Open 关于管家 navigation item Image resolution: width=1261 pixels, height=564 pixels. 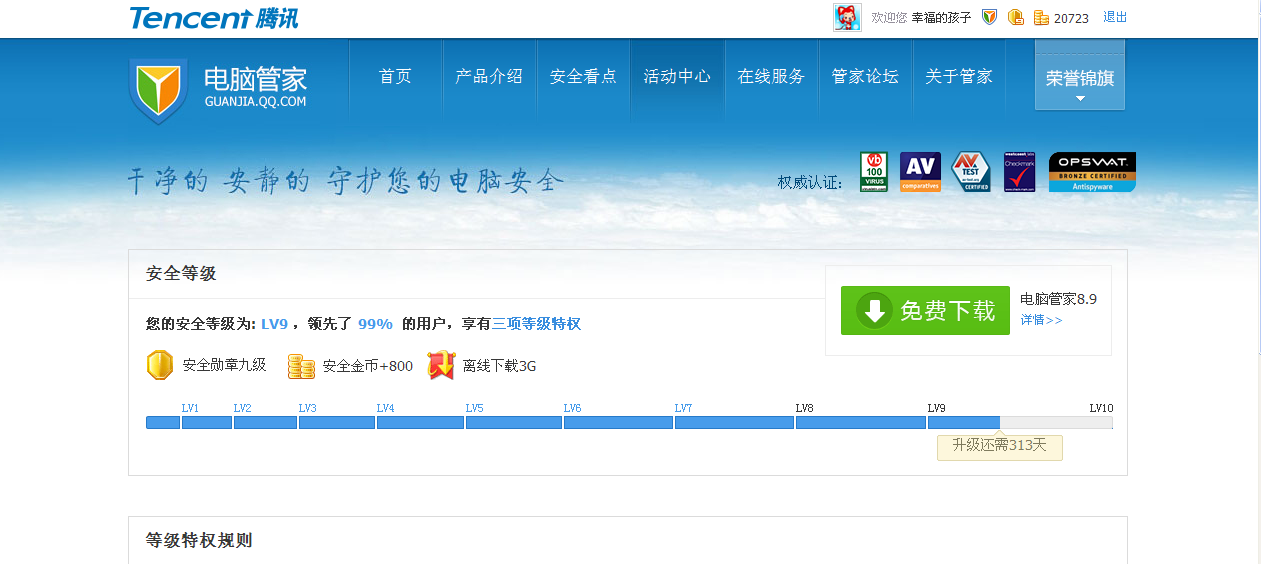tap(959, 76)
